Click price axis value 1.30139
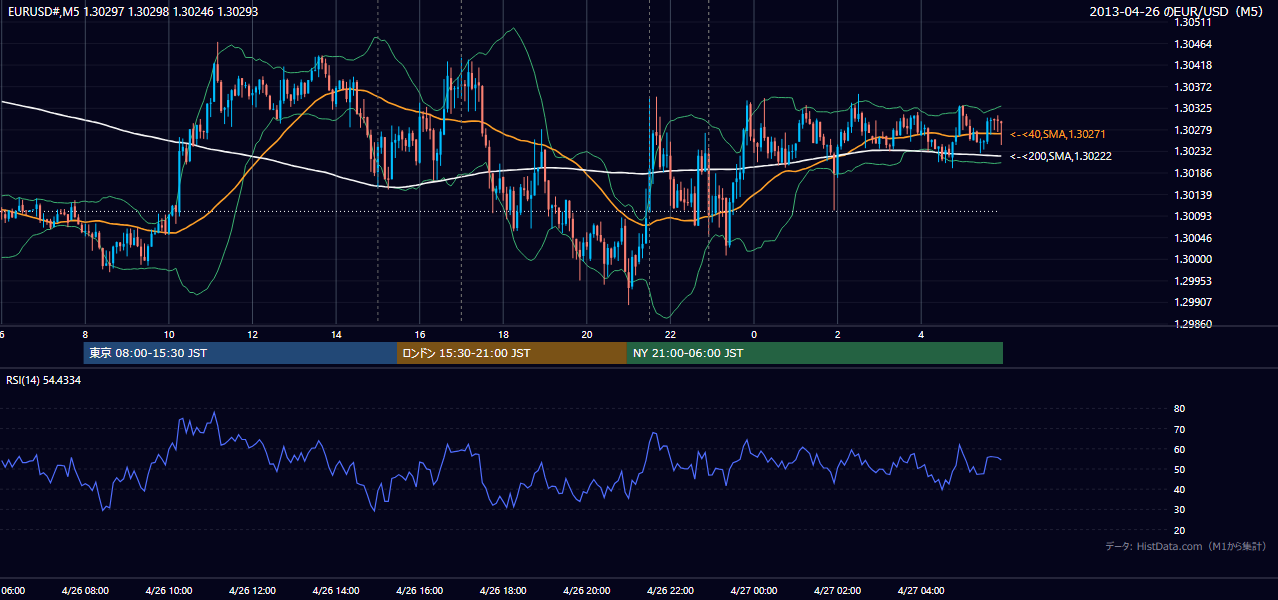 click(1194, 195)
